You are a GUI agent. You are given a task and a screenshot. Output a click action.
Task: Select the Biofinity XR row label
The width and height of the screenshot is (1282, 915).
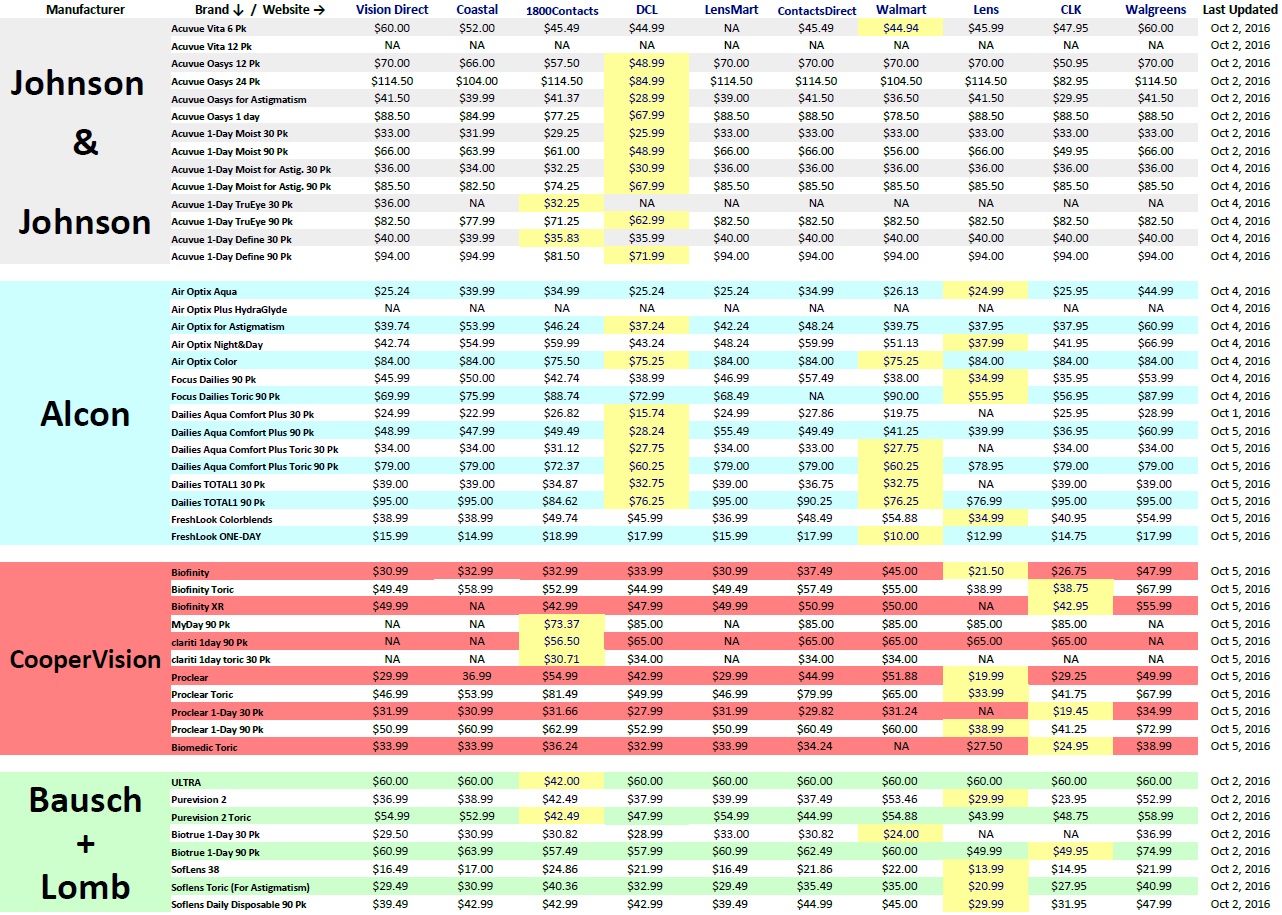pyautogui.click(x=198, y=607)
